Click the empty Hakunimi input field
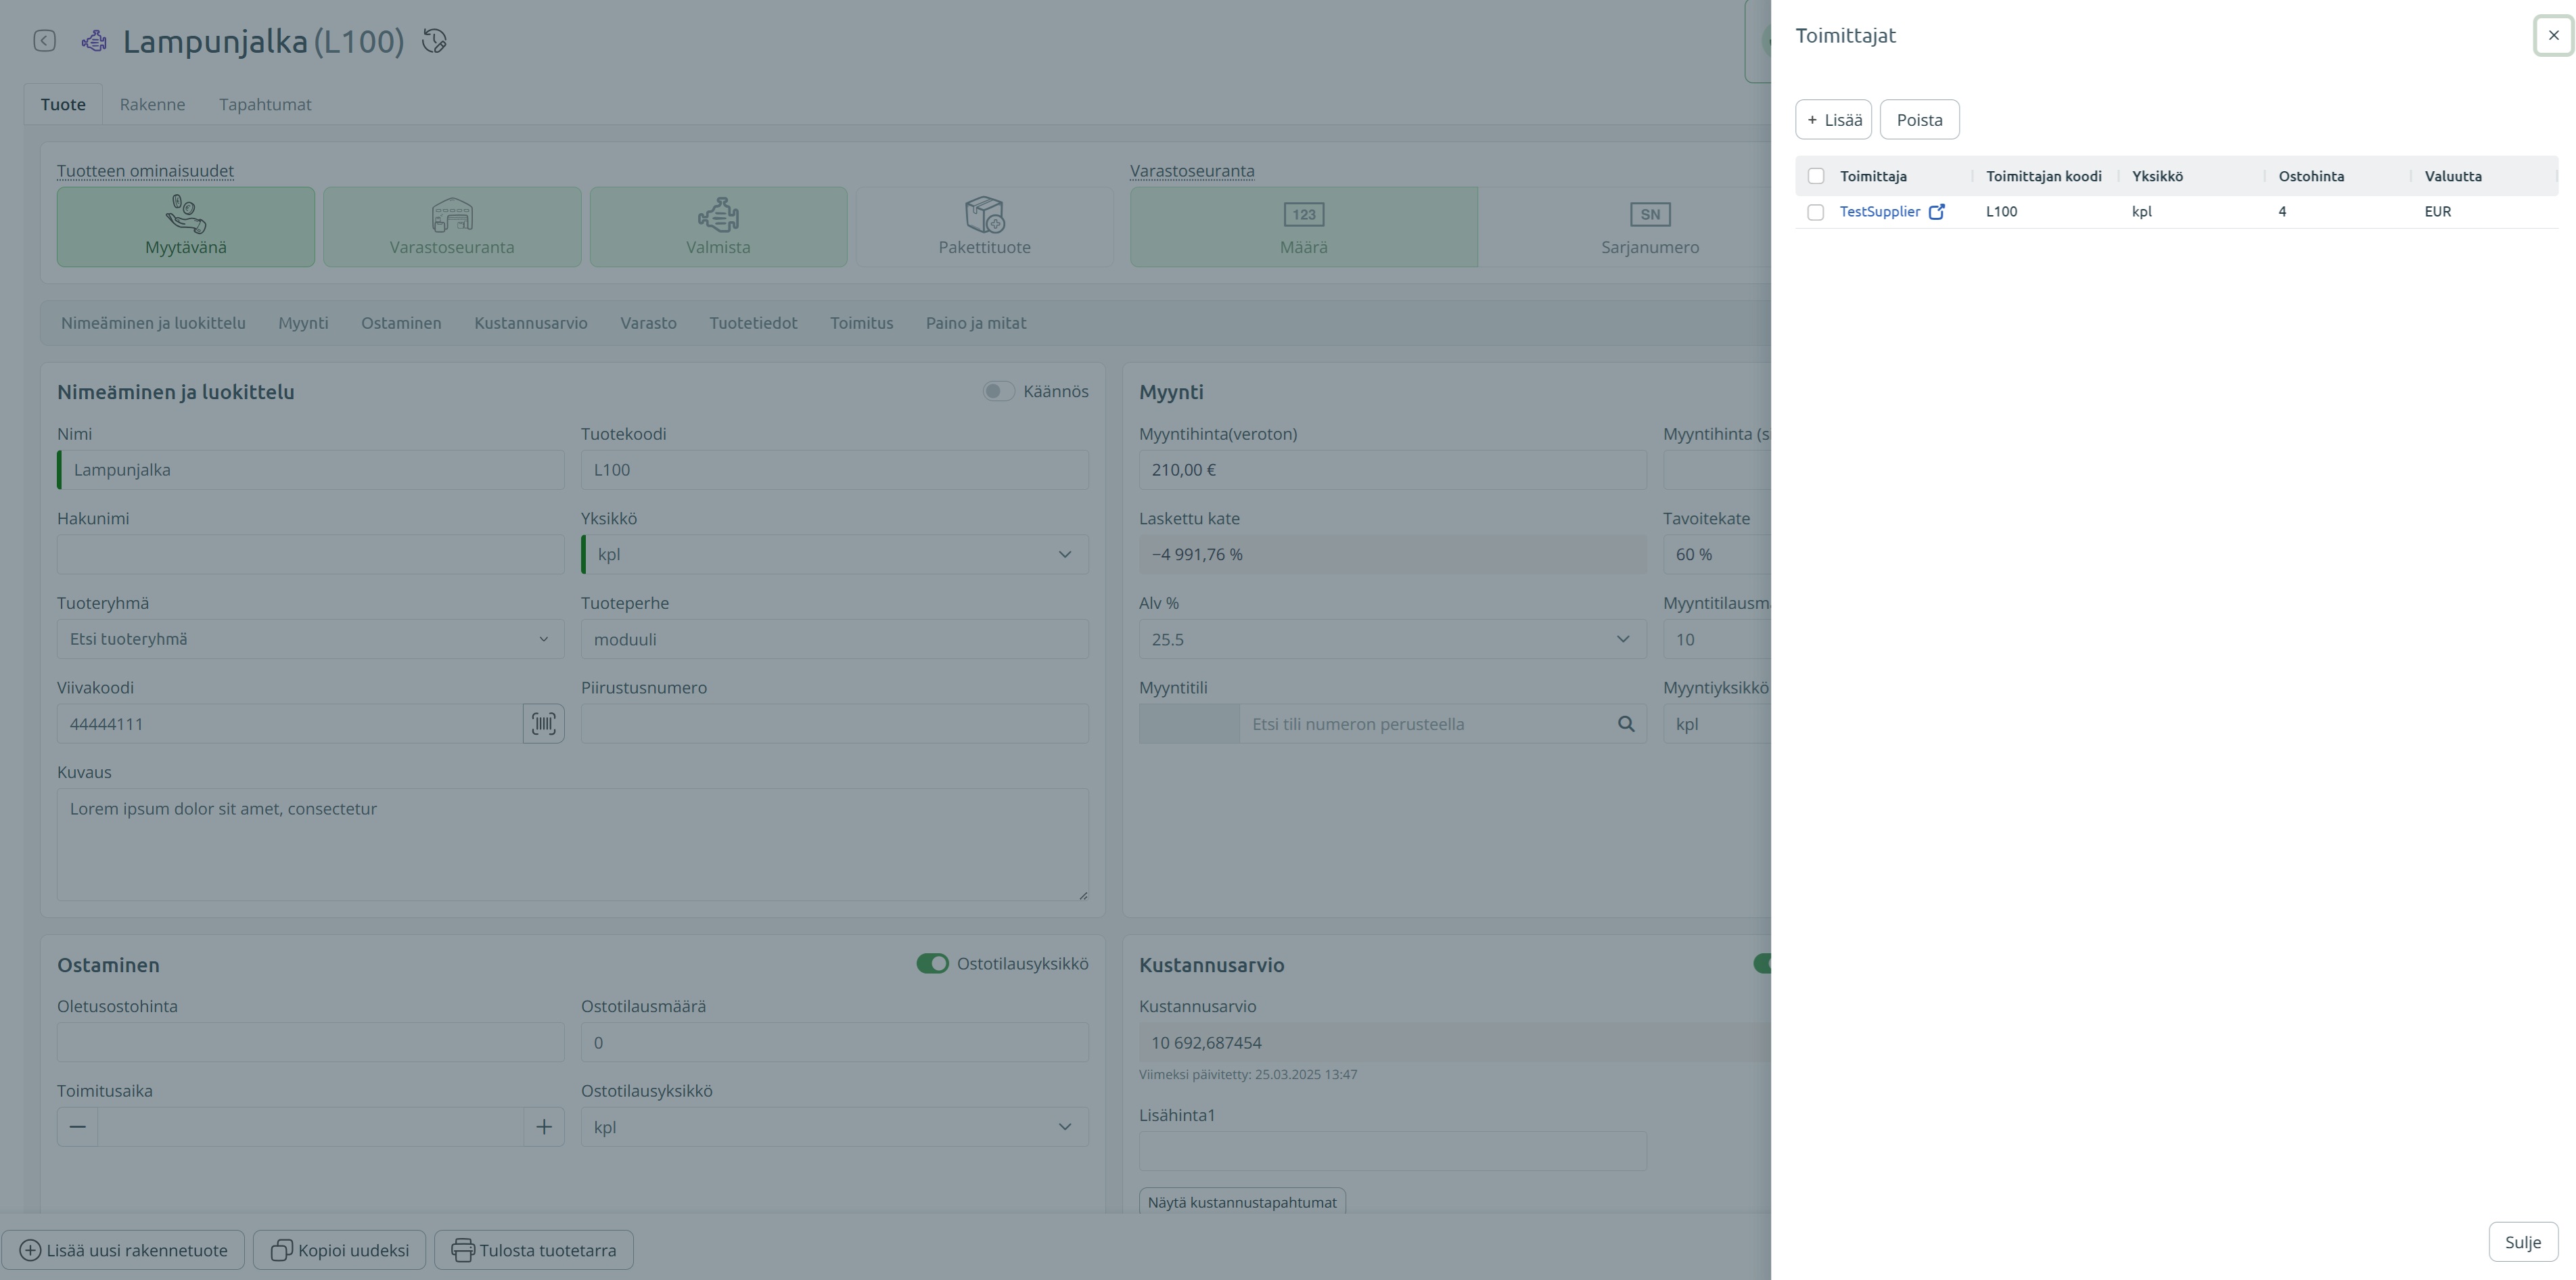This screenshot has height=1280, width=2576. click(x=311, y=554)
